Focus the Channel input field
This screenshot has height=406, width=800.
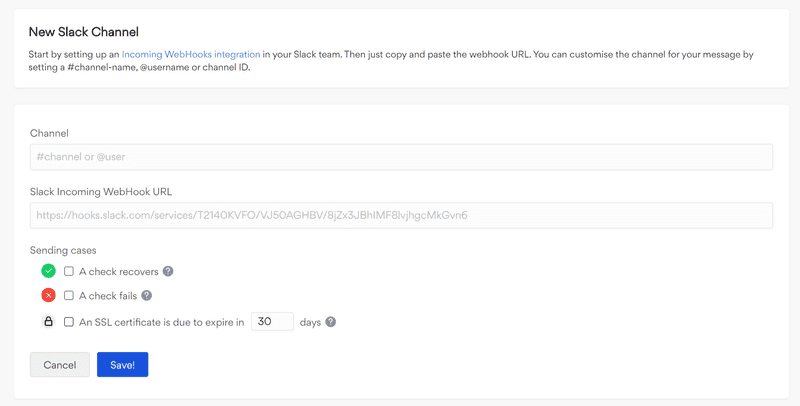click(402, 157)
